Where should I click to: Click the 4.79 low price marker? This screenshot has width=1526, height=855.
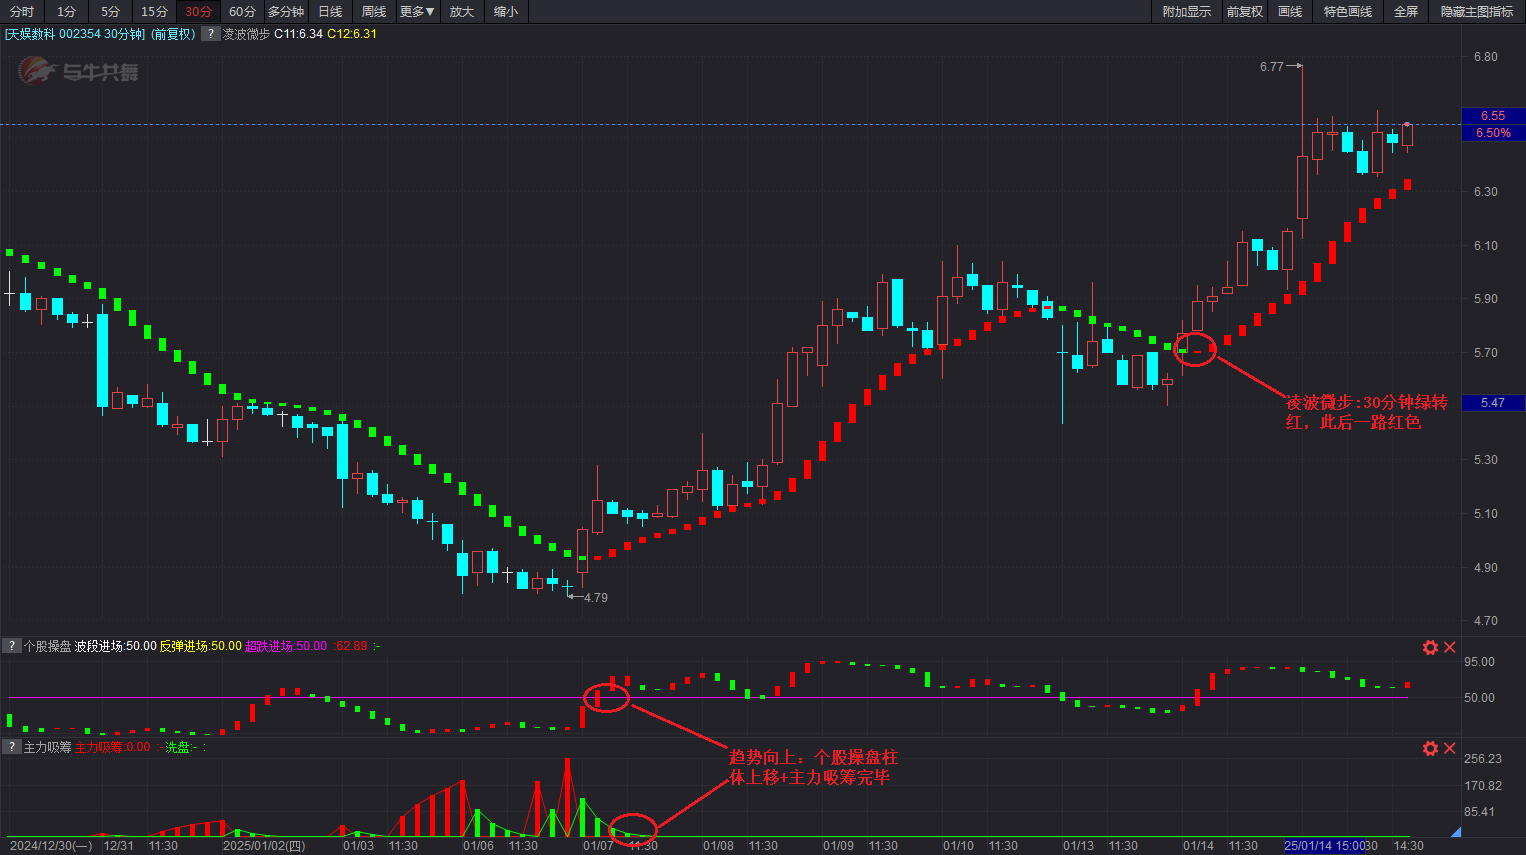(x=595, y=598)
